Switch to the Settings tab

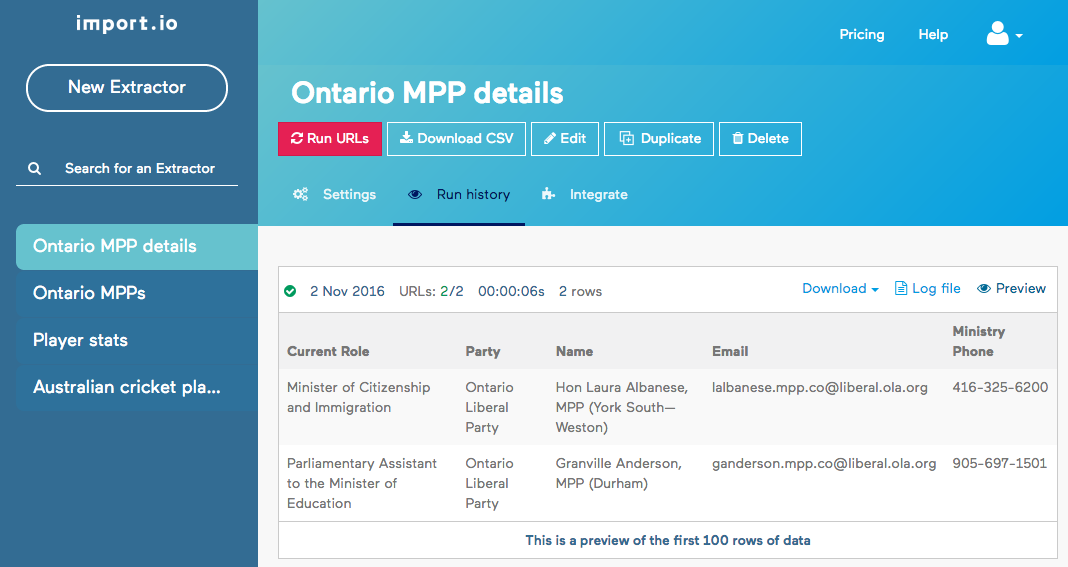coord(334,194)
